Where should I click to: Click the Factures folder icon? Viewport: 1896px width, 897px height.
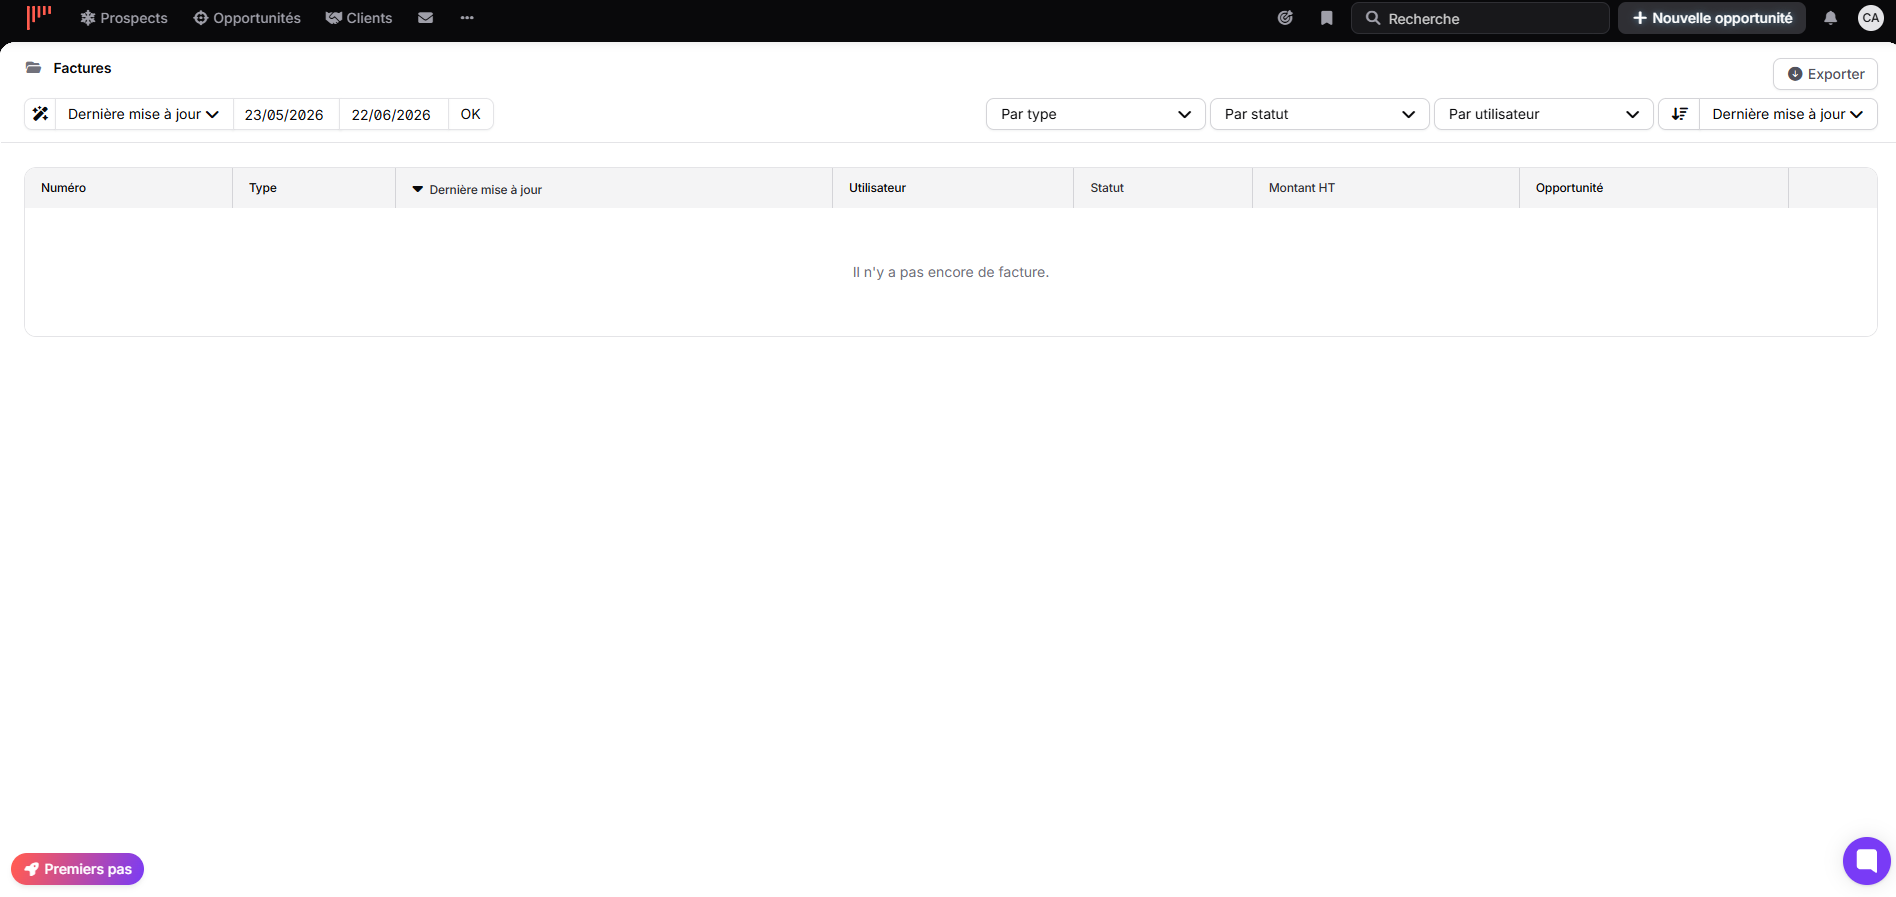[34, 68]
